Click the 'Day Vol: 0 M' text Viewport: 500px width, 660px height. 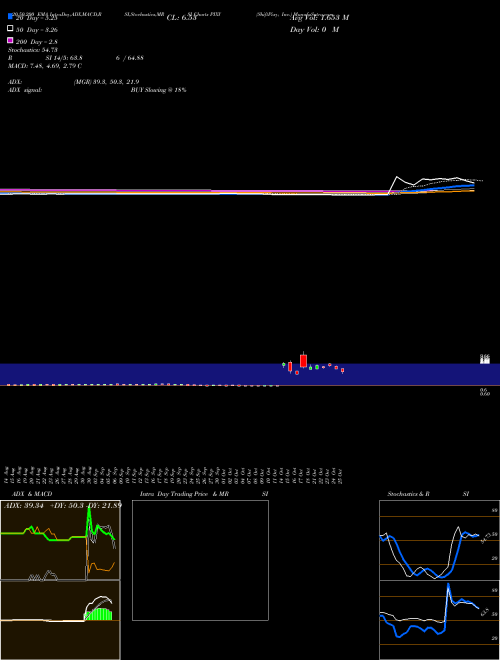(314, 29)
